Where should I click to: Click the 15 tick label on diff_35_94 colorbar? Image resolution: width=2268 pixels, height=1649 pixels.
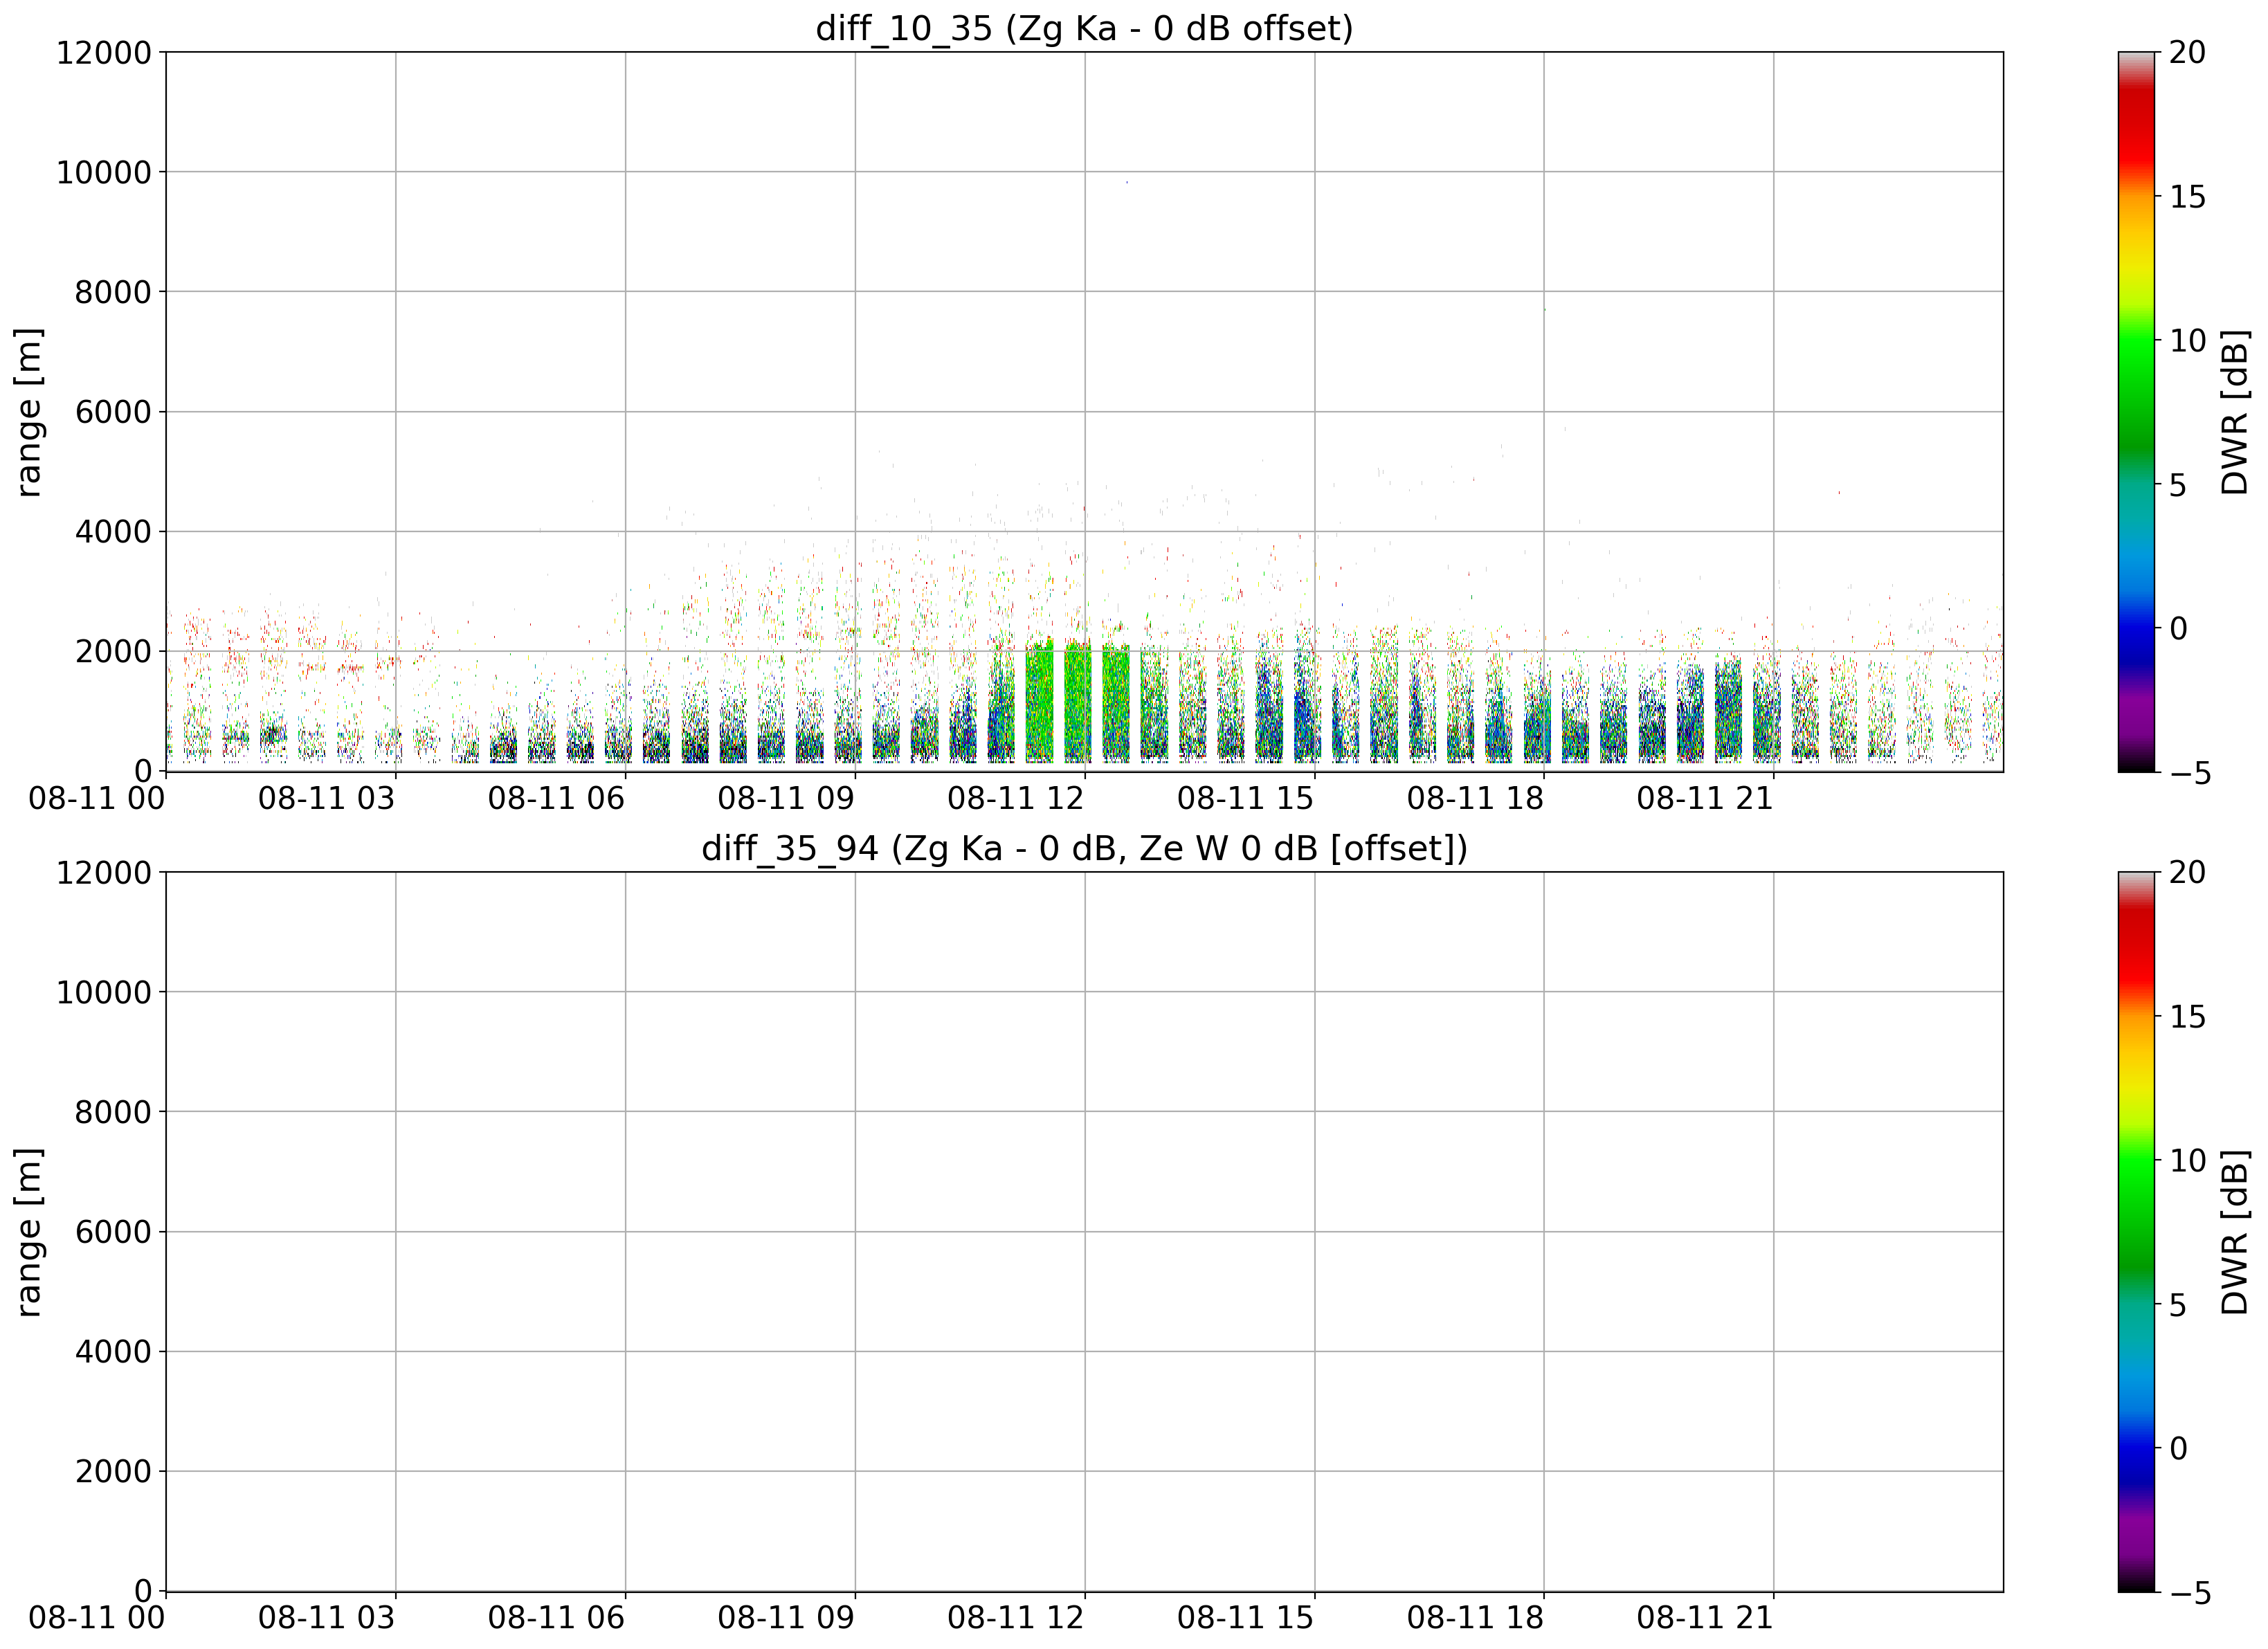point(2187,1017)
